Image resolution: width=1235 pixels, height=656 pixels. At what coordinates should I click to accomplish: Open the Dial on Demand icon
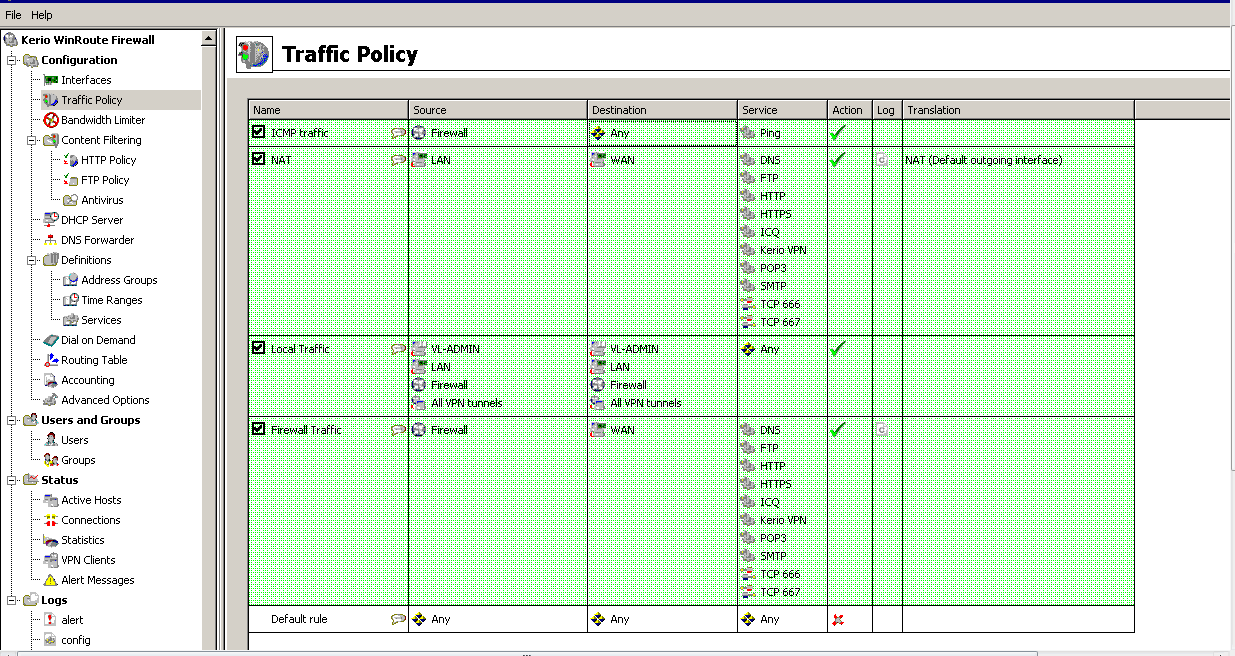point(51,340)
